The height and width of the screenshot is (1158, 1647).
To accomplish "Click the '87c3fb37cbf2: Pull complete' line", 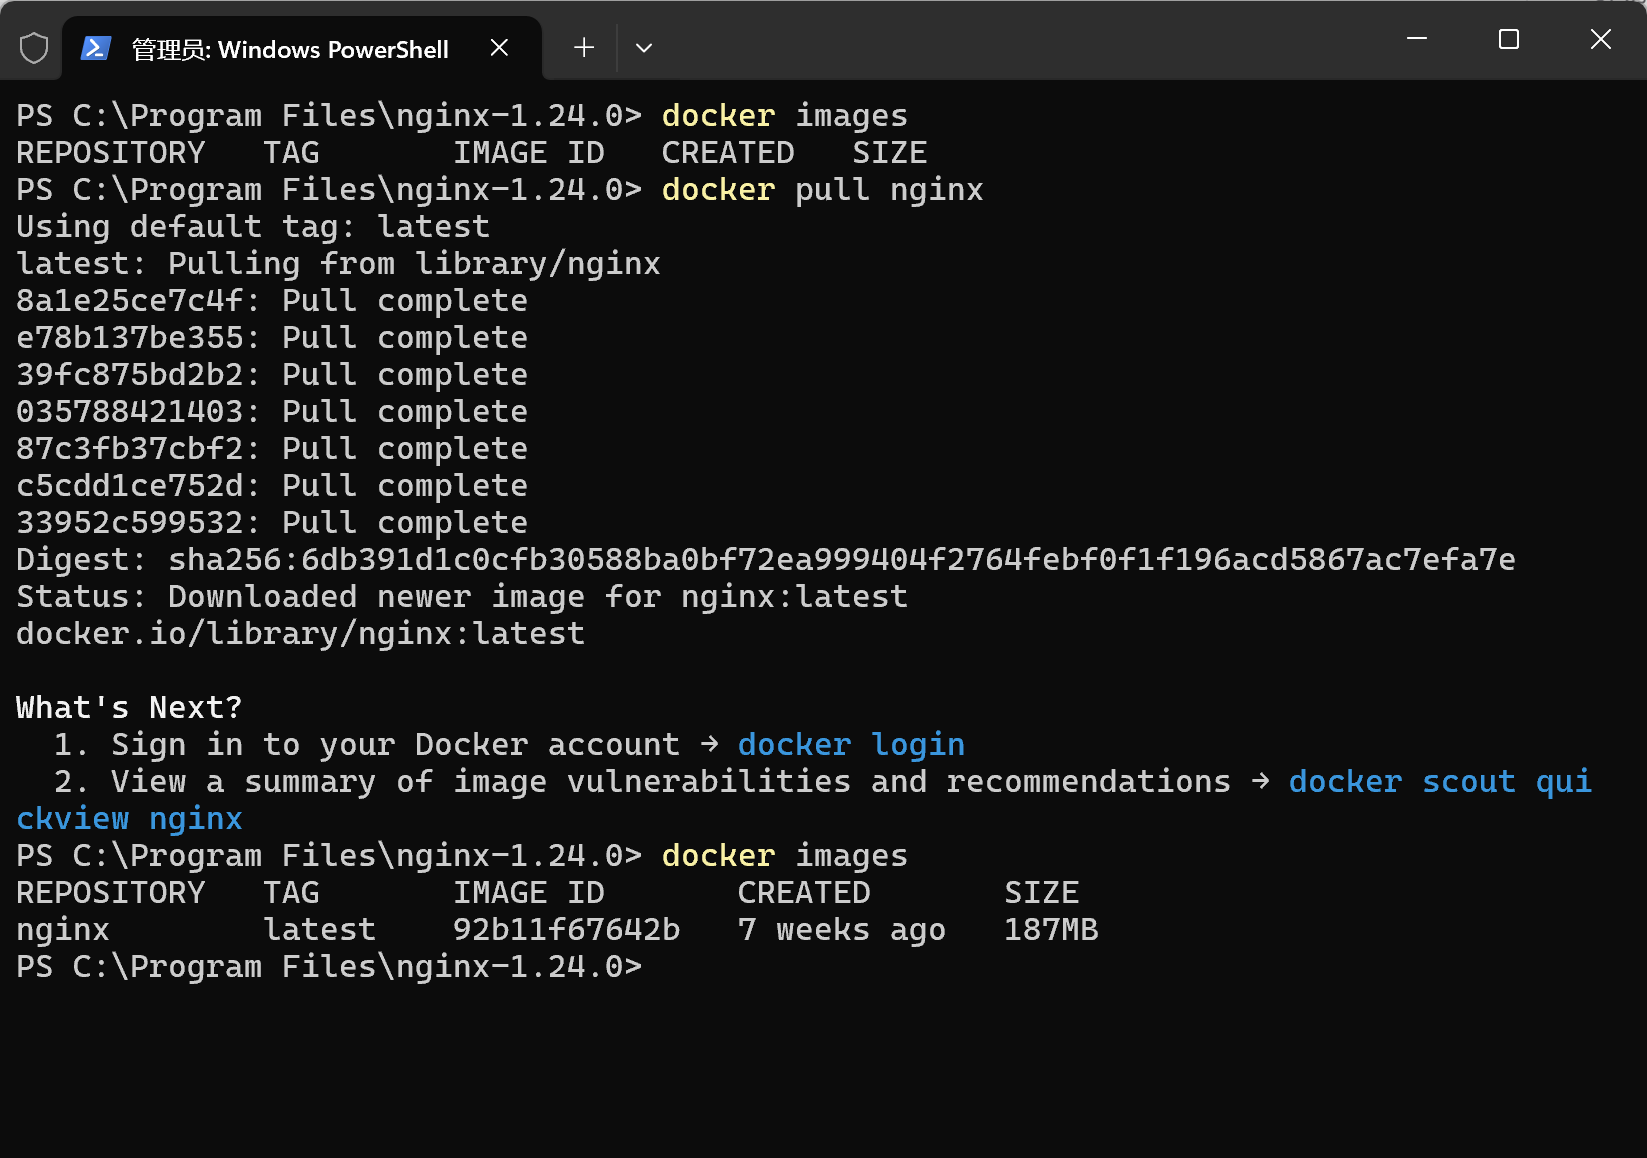I will [272, 449].
